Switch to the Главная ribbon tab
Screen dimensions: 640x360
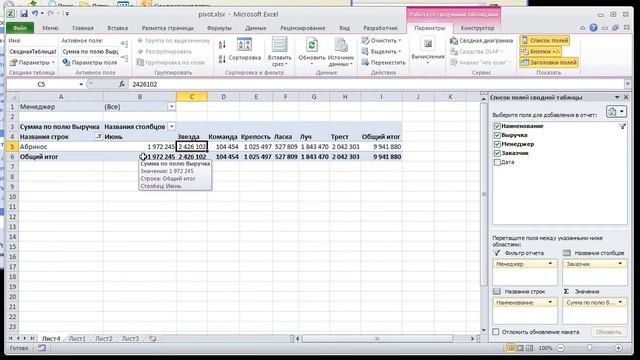(x=83, y=28)
